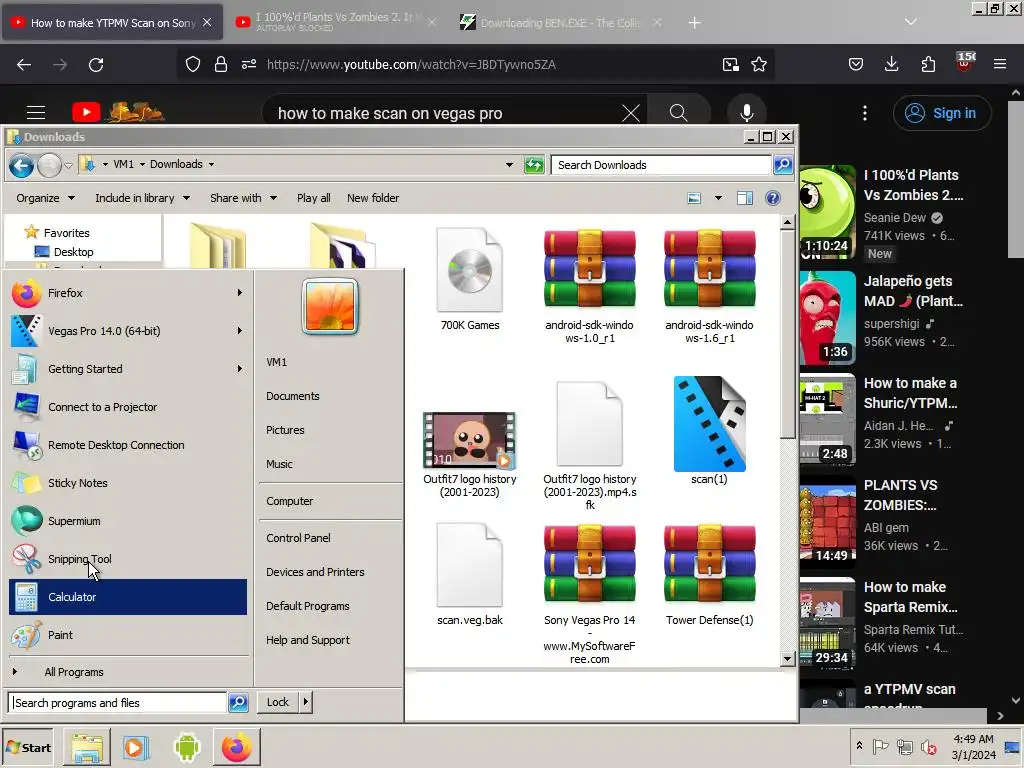Image resolution: width=1024 pixels, height=768 pixels.
Task: Select android-sdk-windows-1.6_r1 archive
Action: (709, 286)
